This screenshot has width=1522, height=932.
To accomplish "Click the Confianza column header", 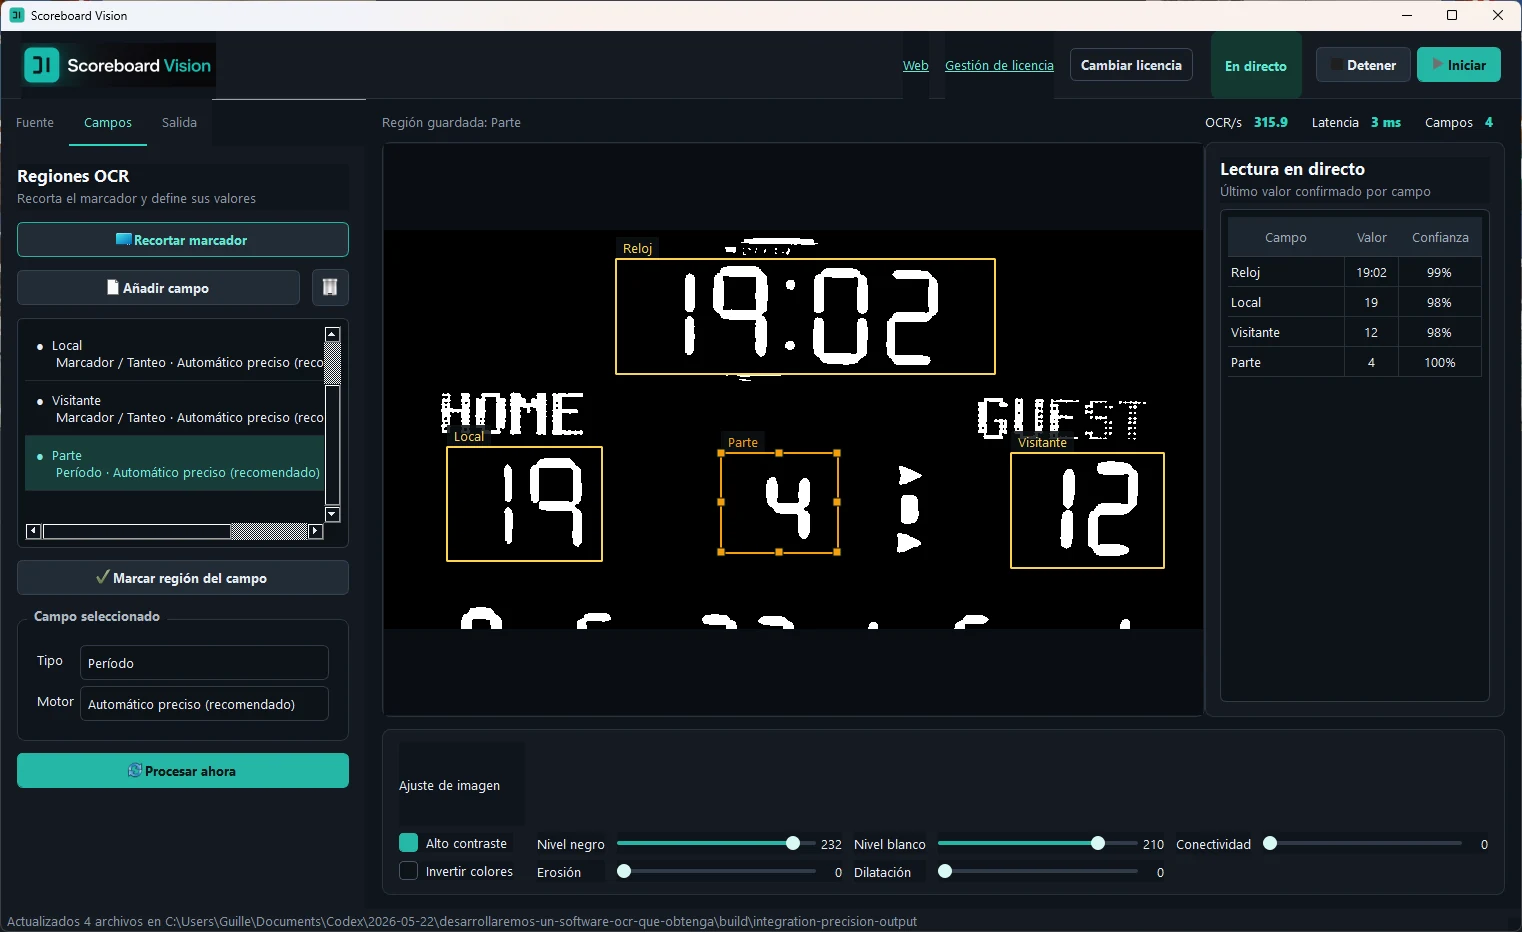I will pyautogui.click(x=1440, y=237).
